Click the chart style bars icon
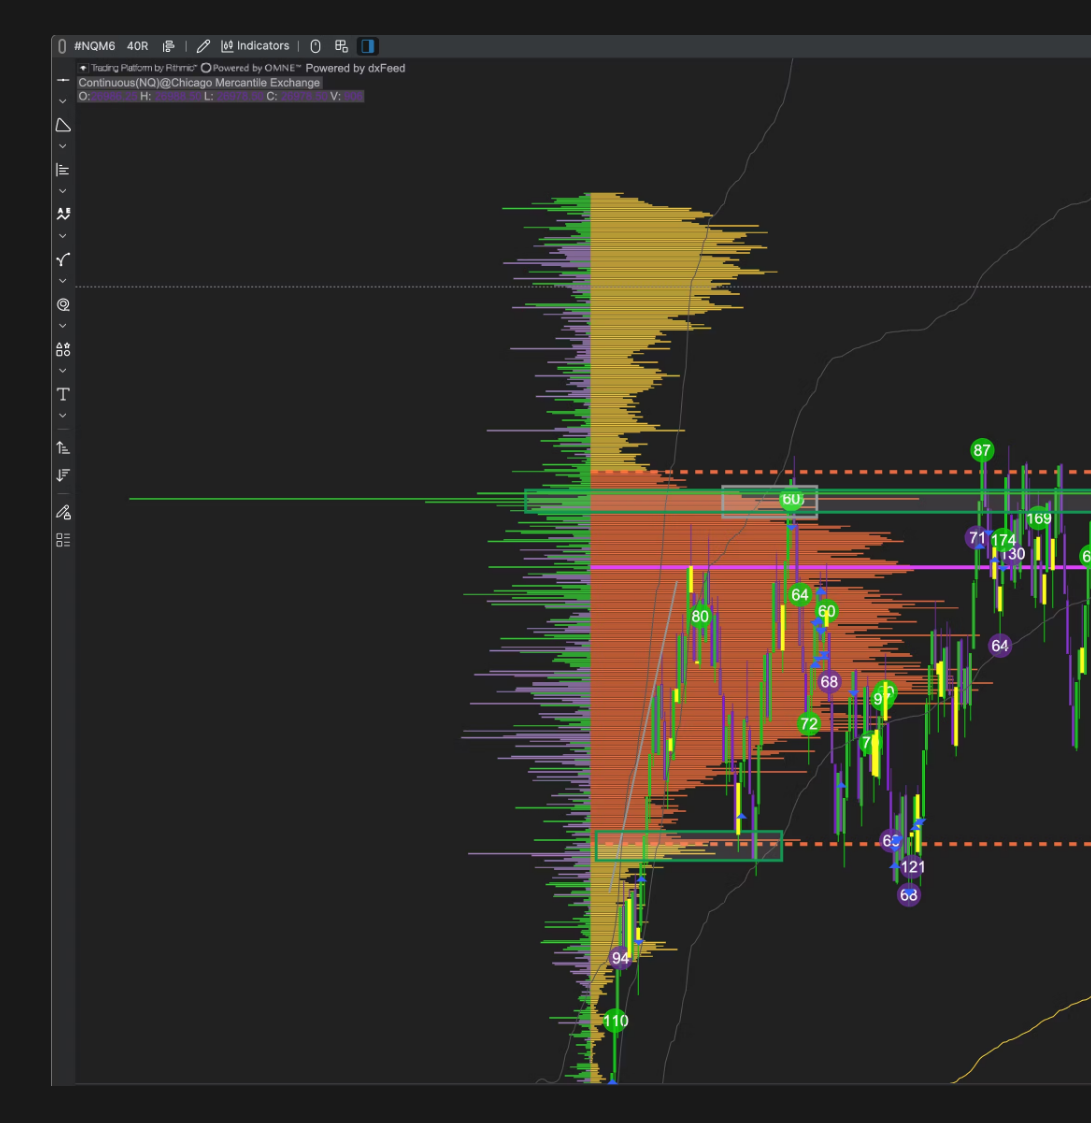 168,46
